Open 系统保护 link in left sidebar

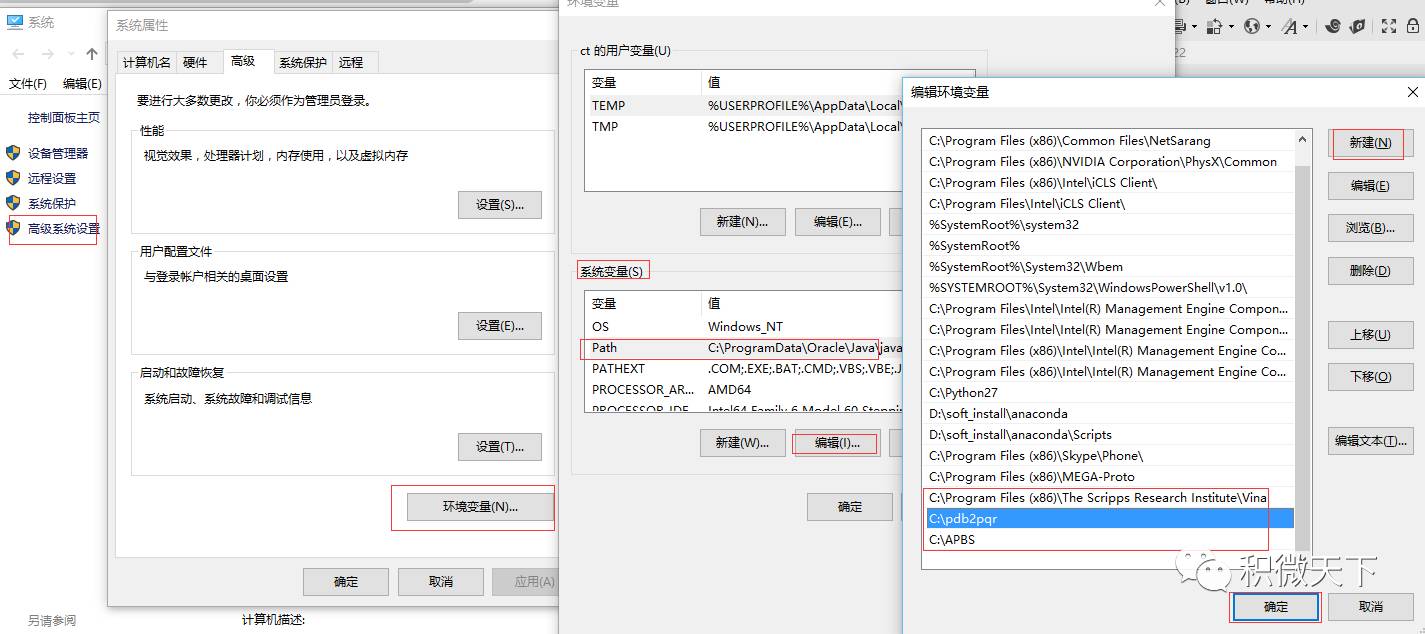[52, 203]
